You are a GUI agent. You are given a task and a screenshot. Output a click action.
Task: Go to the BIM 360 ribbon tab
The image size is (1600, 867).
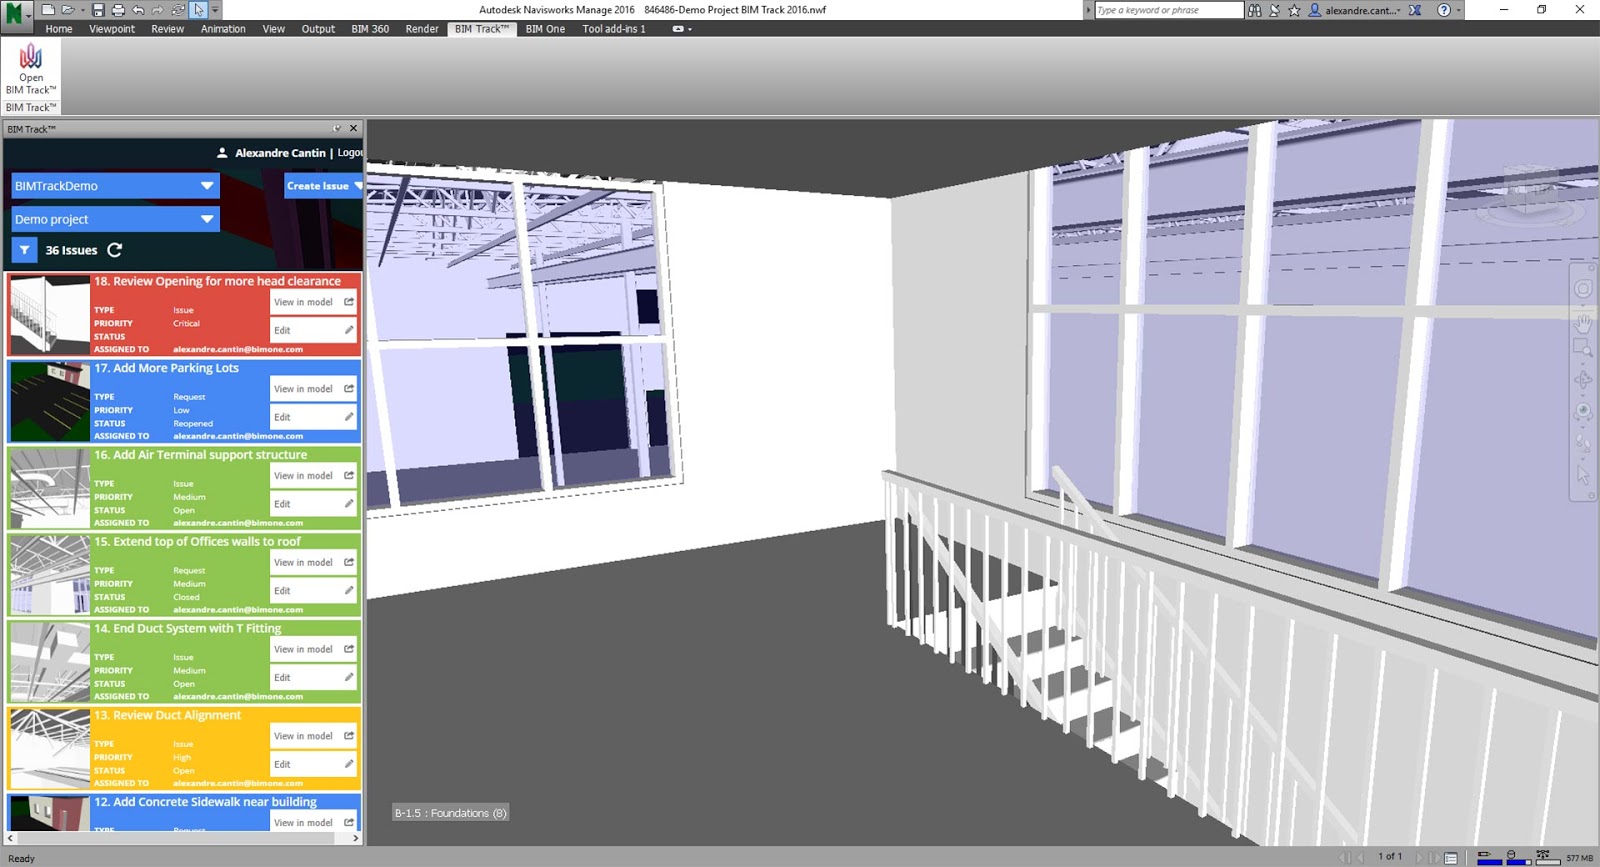[370, 29]
